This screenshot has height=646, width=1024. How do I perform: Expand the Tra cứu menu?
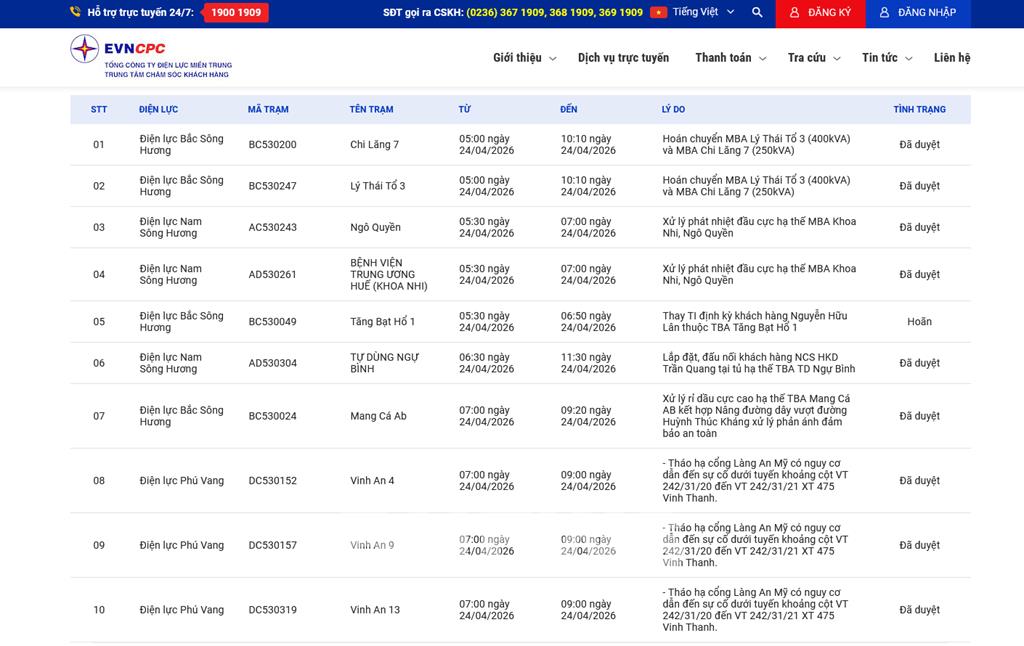813,58
